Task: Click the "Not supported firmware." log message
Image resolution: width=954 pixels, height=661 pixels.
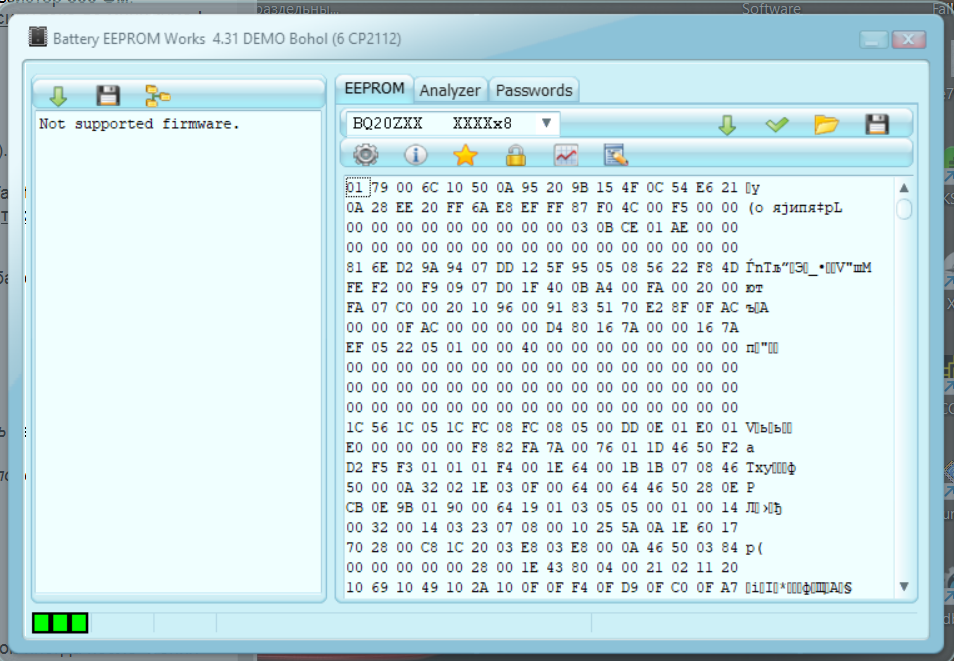Action: [139, 124]
